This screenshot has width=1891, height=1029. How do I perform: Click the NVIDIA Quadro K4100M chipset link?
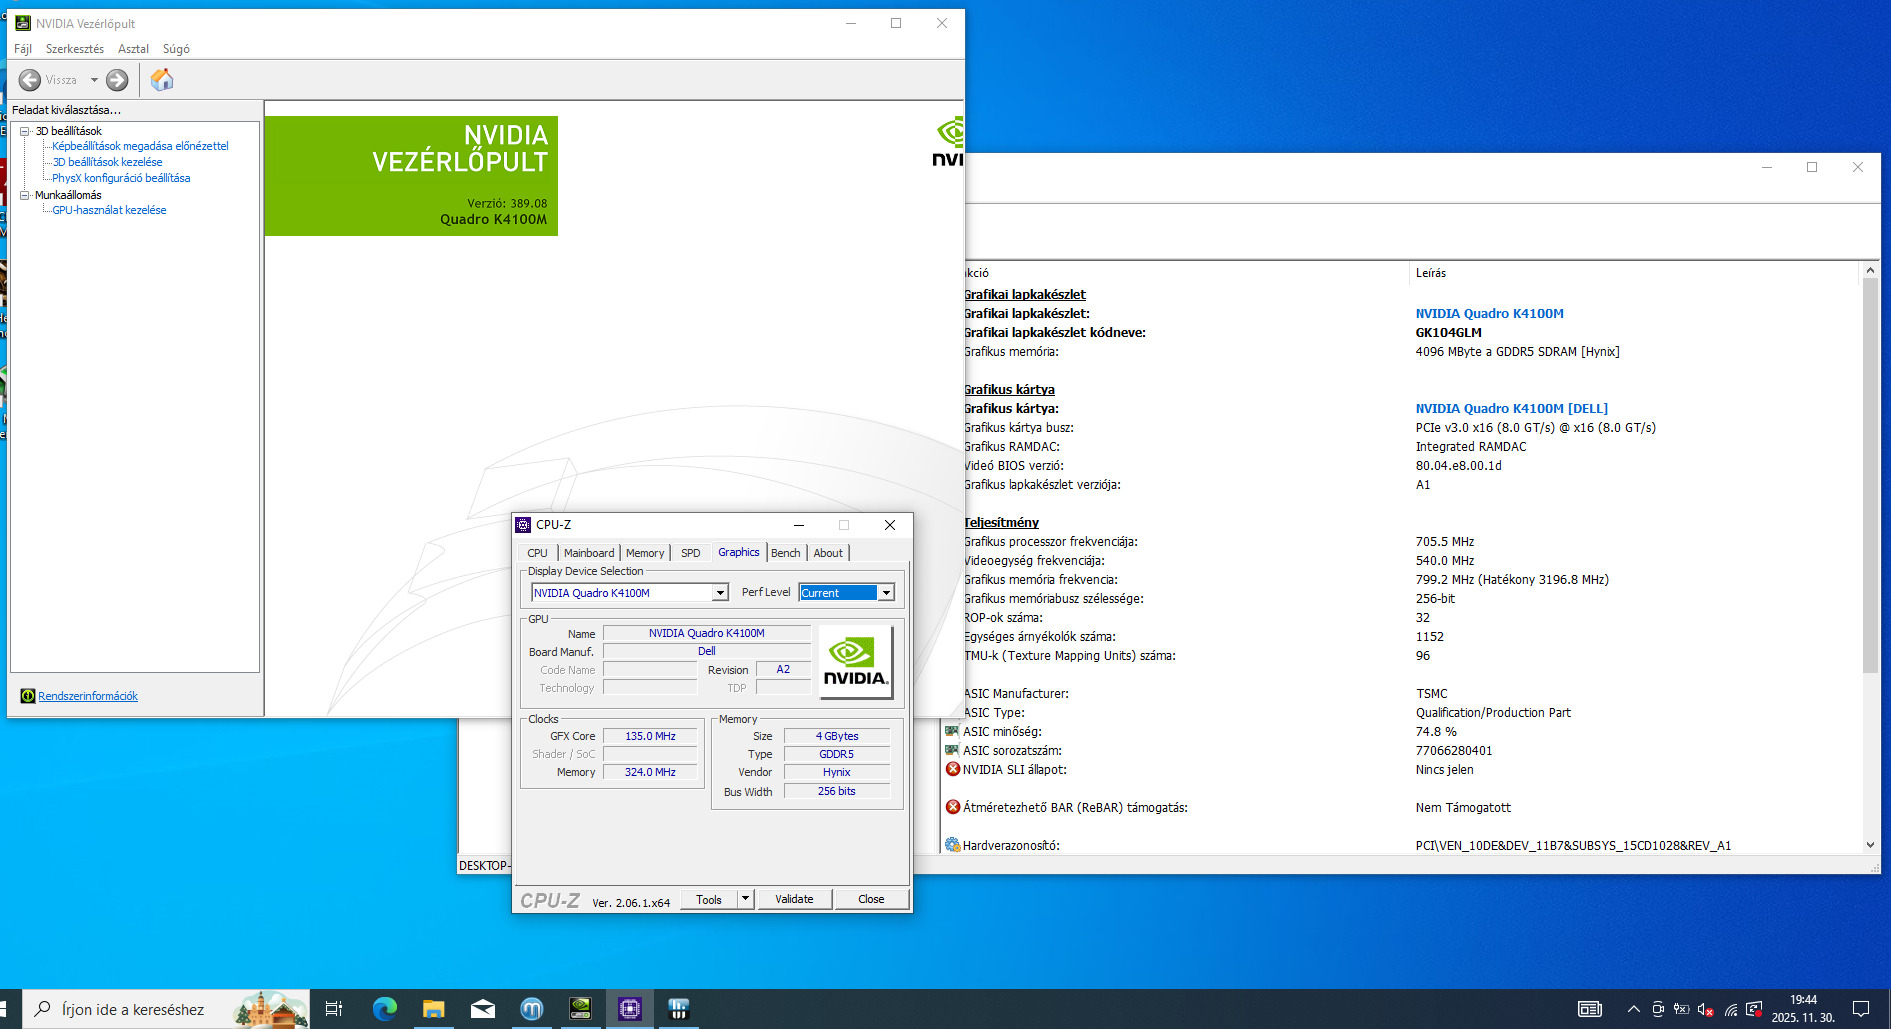tap(1489, 314)
